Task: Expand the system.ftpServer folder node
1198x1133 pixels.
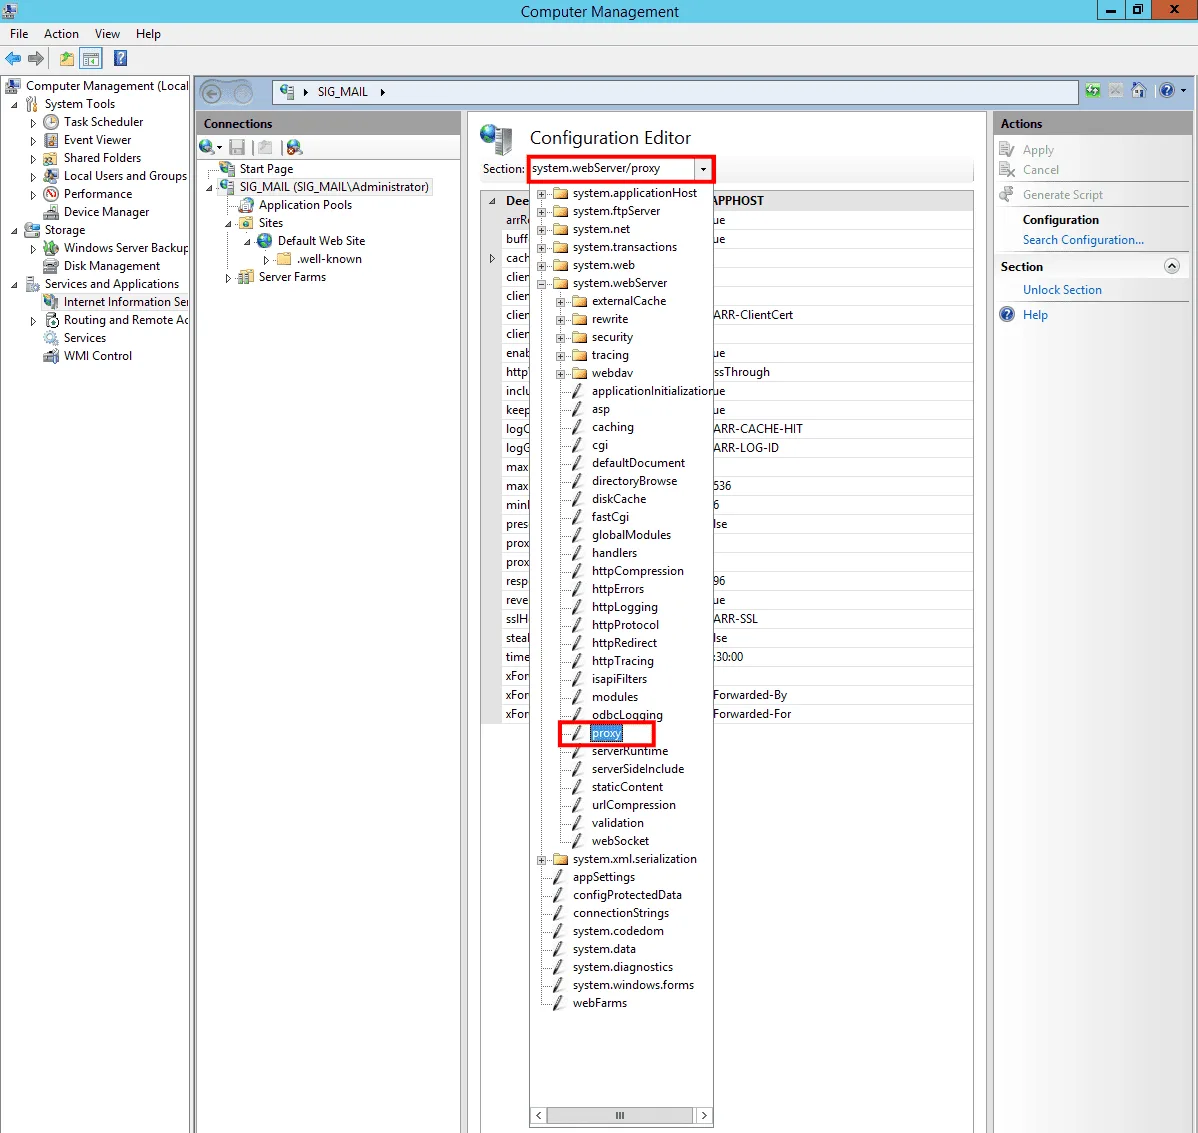Action: [x=542, y=212]
